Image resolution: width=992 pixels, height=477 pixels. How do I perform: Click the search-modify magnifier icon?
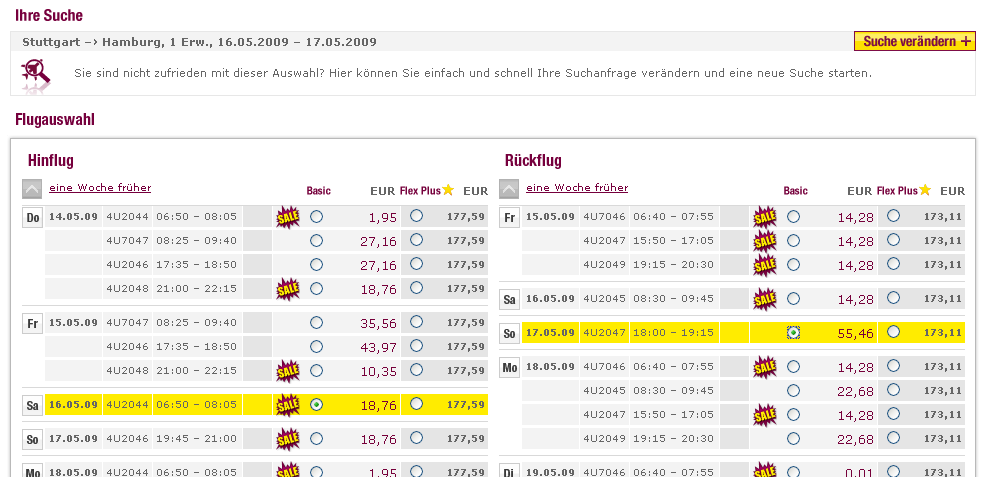click(x=37, y=73)
